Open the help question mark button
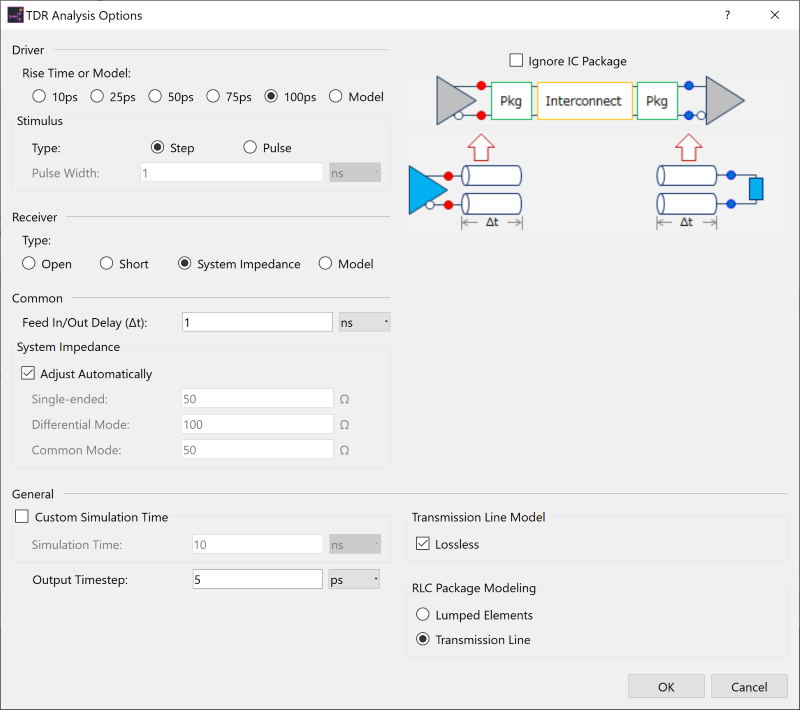This screenshot has width=800, height=710. point(728,15)
